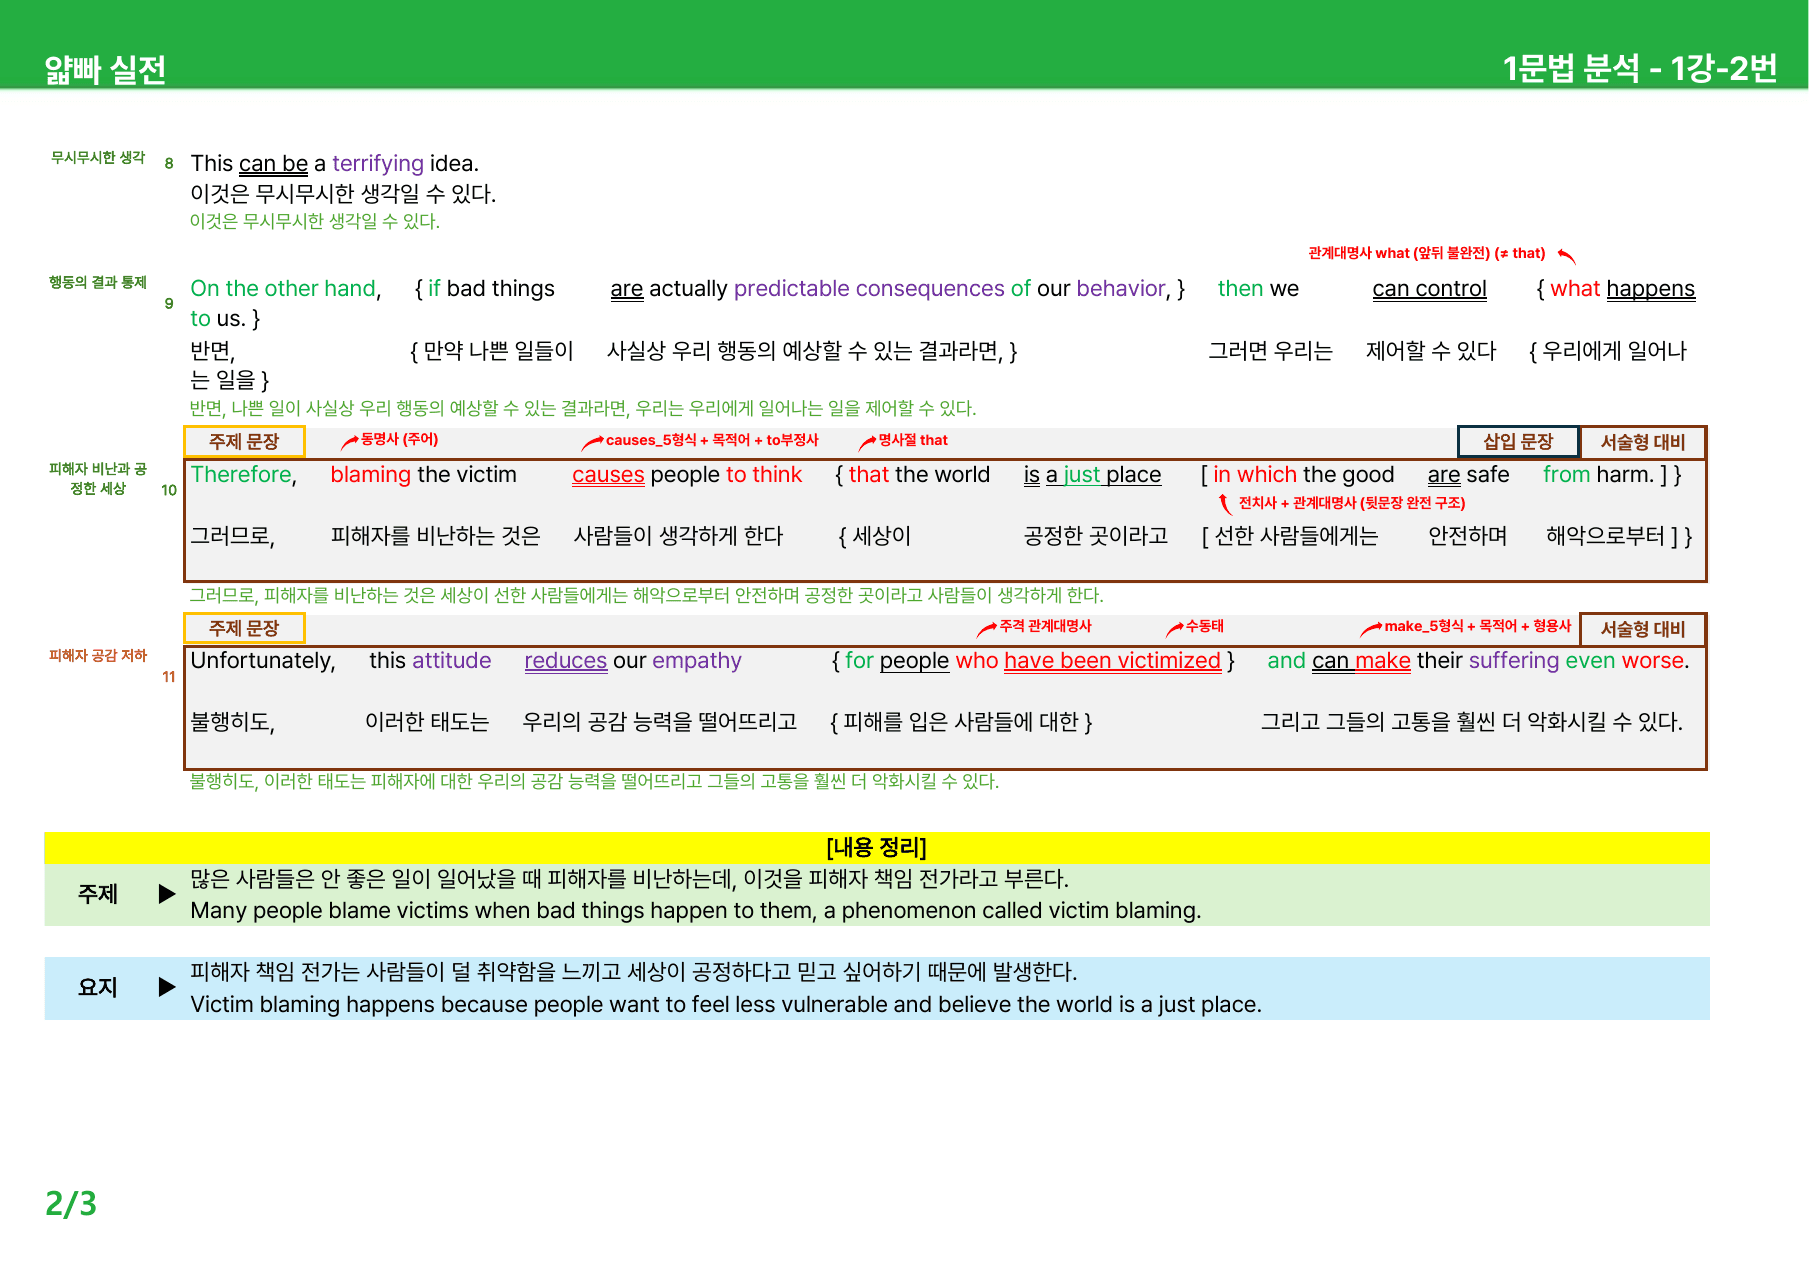1809x1279 pixels.
Task: Click the purple phrase 'predictable consequences of'
Action: tap(882, 288)
